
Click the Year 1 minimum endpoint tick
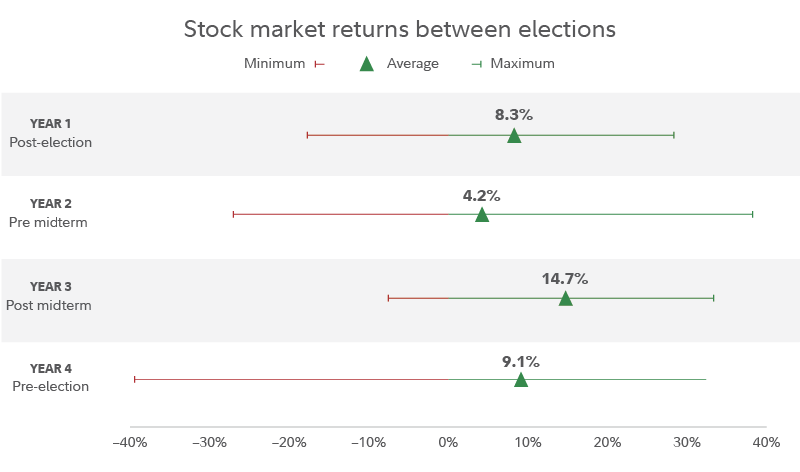click(307, 135)
